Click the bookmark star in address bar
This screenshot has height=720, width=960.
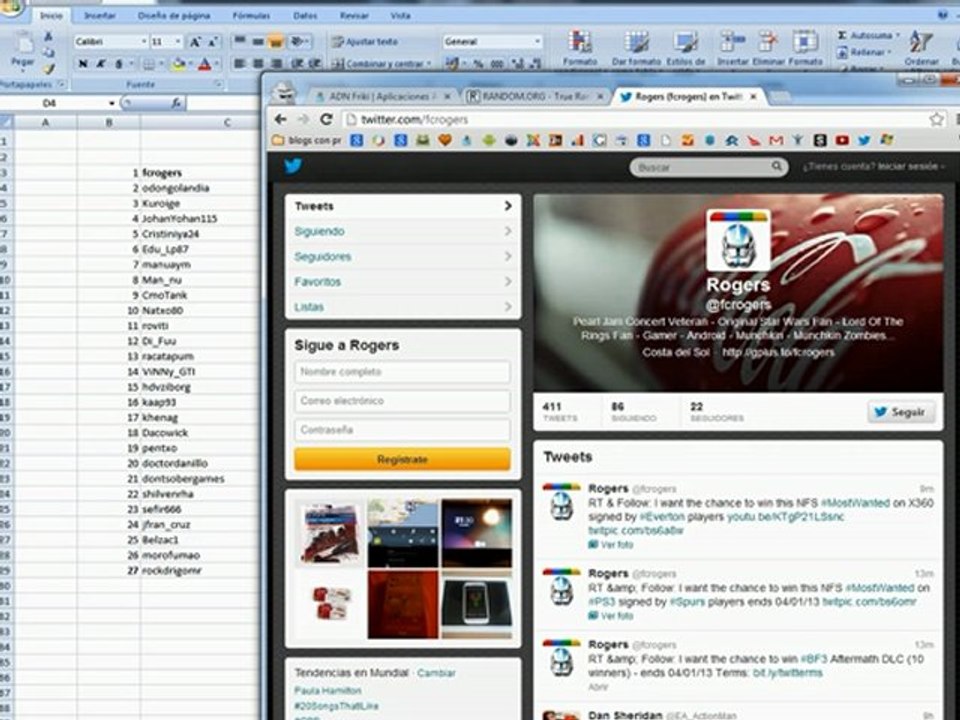tap(936, 119)
